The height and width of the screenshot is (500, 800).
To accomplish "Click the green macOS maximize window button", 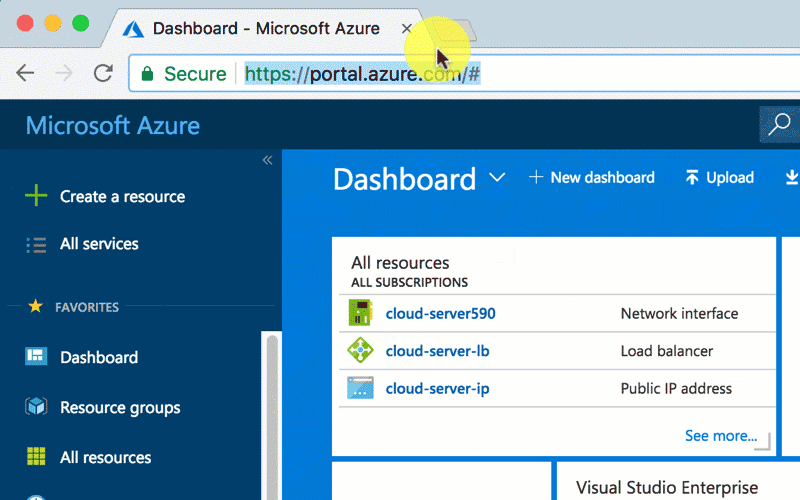I will click(81, 23).
